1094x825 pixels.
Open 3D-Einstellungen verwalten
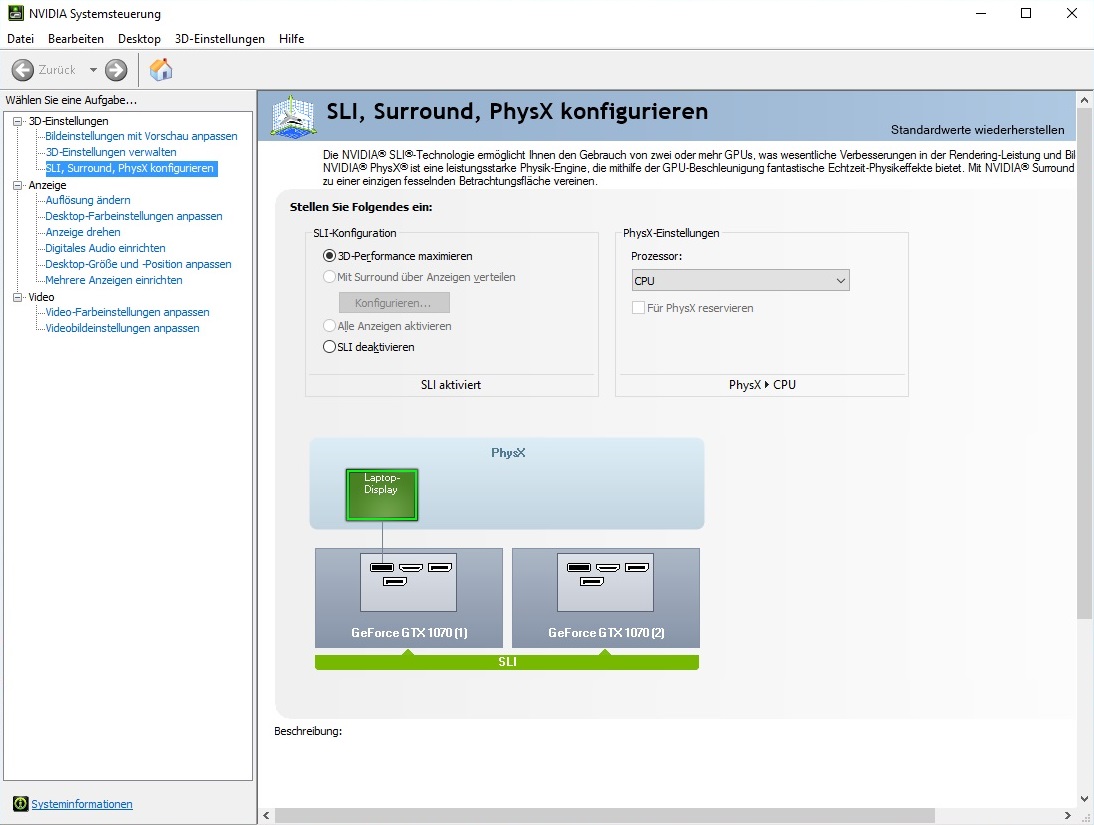coord(111,152)
